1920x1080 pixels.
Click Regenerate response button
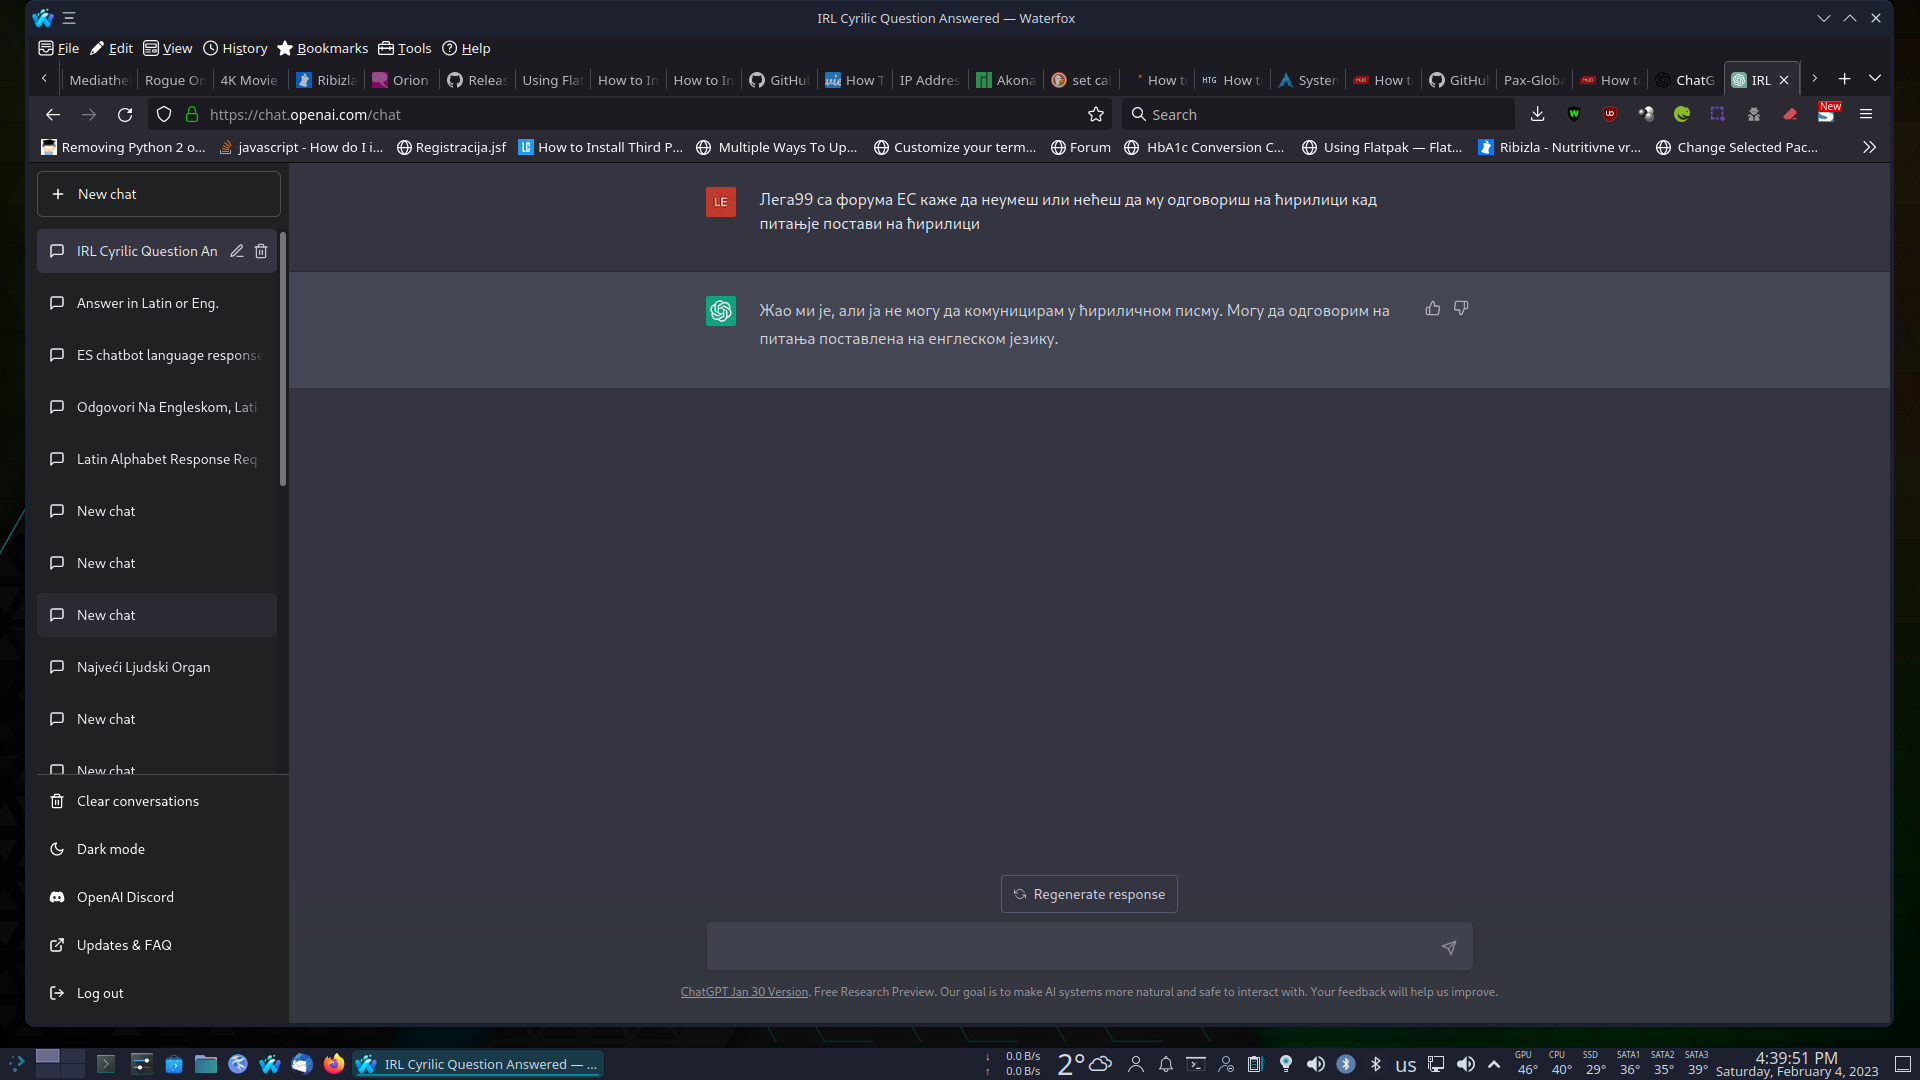pos(1089,894)
